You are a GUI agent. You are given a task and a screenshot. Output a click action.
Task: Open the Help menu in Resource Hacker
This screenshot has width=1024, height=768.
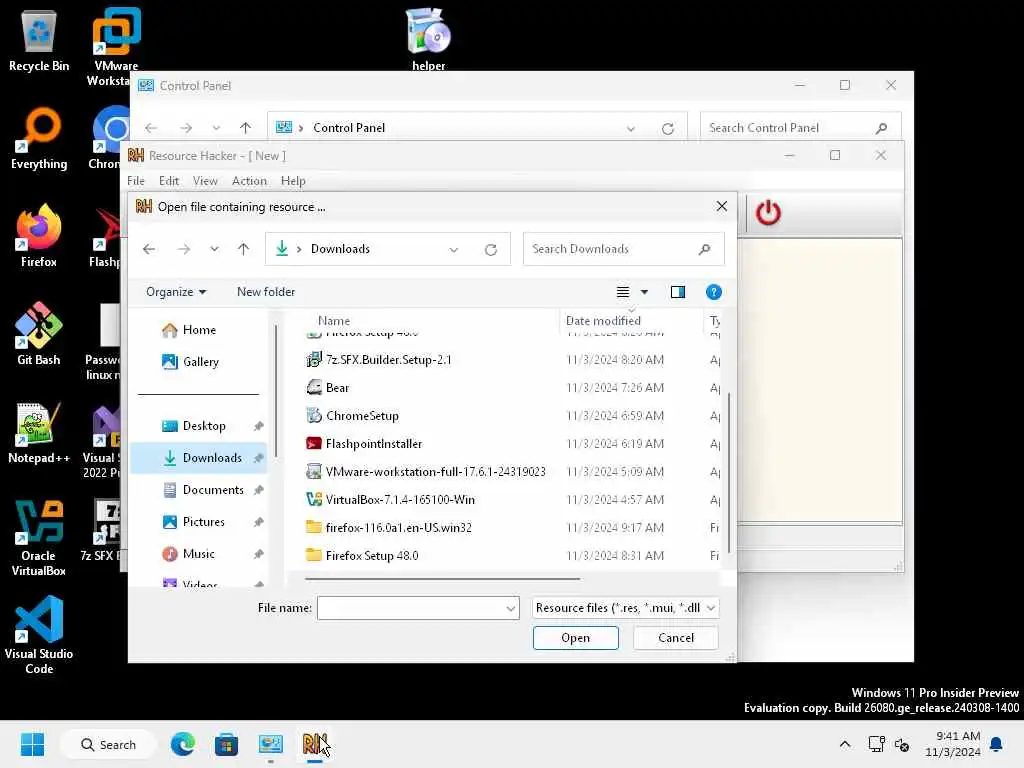click(x=293, y=181)
